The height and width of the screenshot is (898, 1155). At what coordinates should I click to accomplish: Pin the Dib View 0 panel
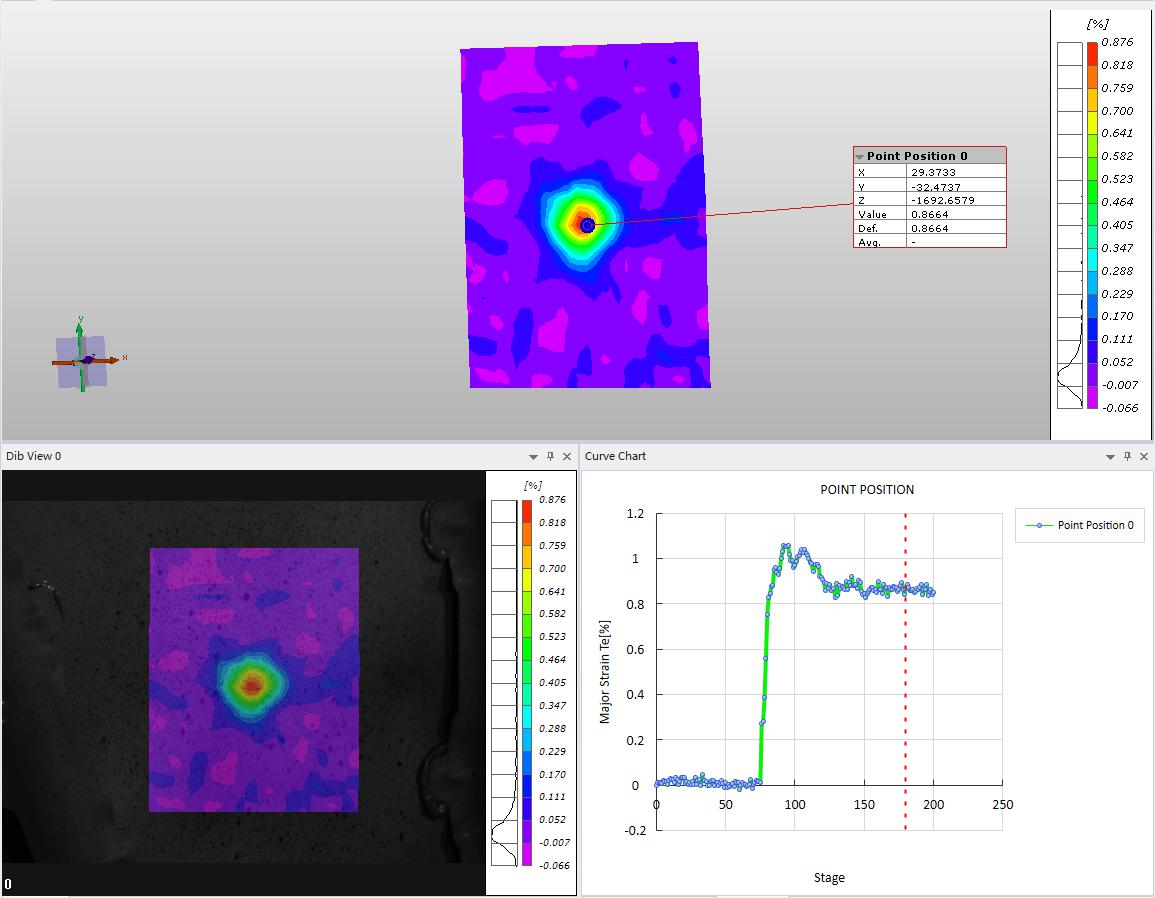(550, 456)
